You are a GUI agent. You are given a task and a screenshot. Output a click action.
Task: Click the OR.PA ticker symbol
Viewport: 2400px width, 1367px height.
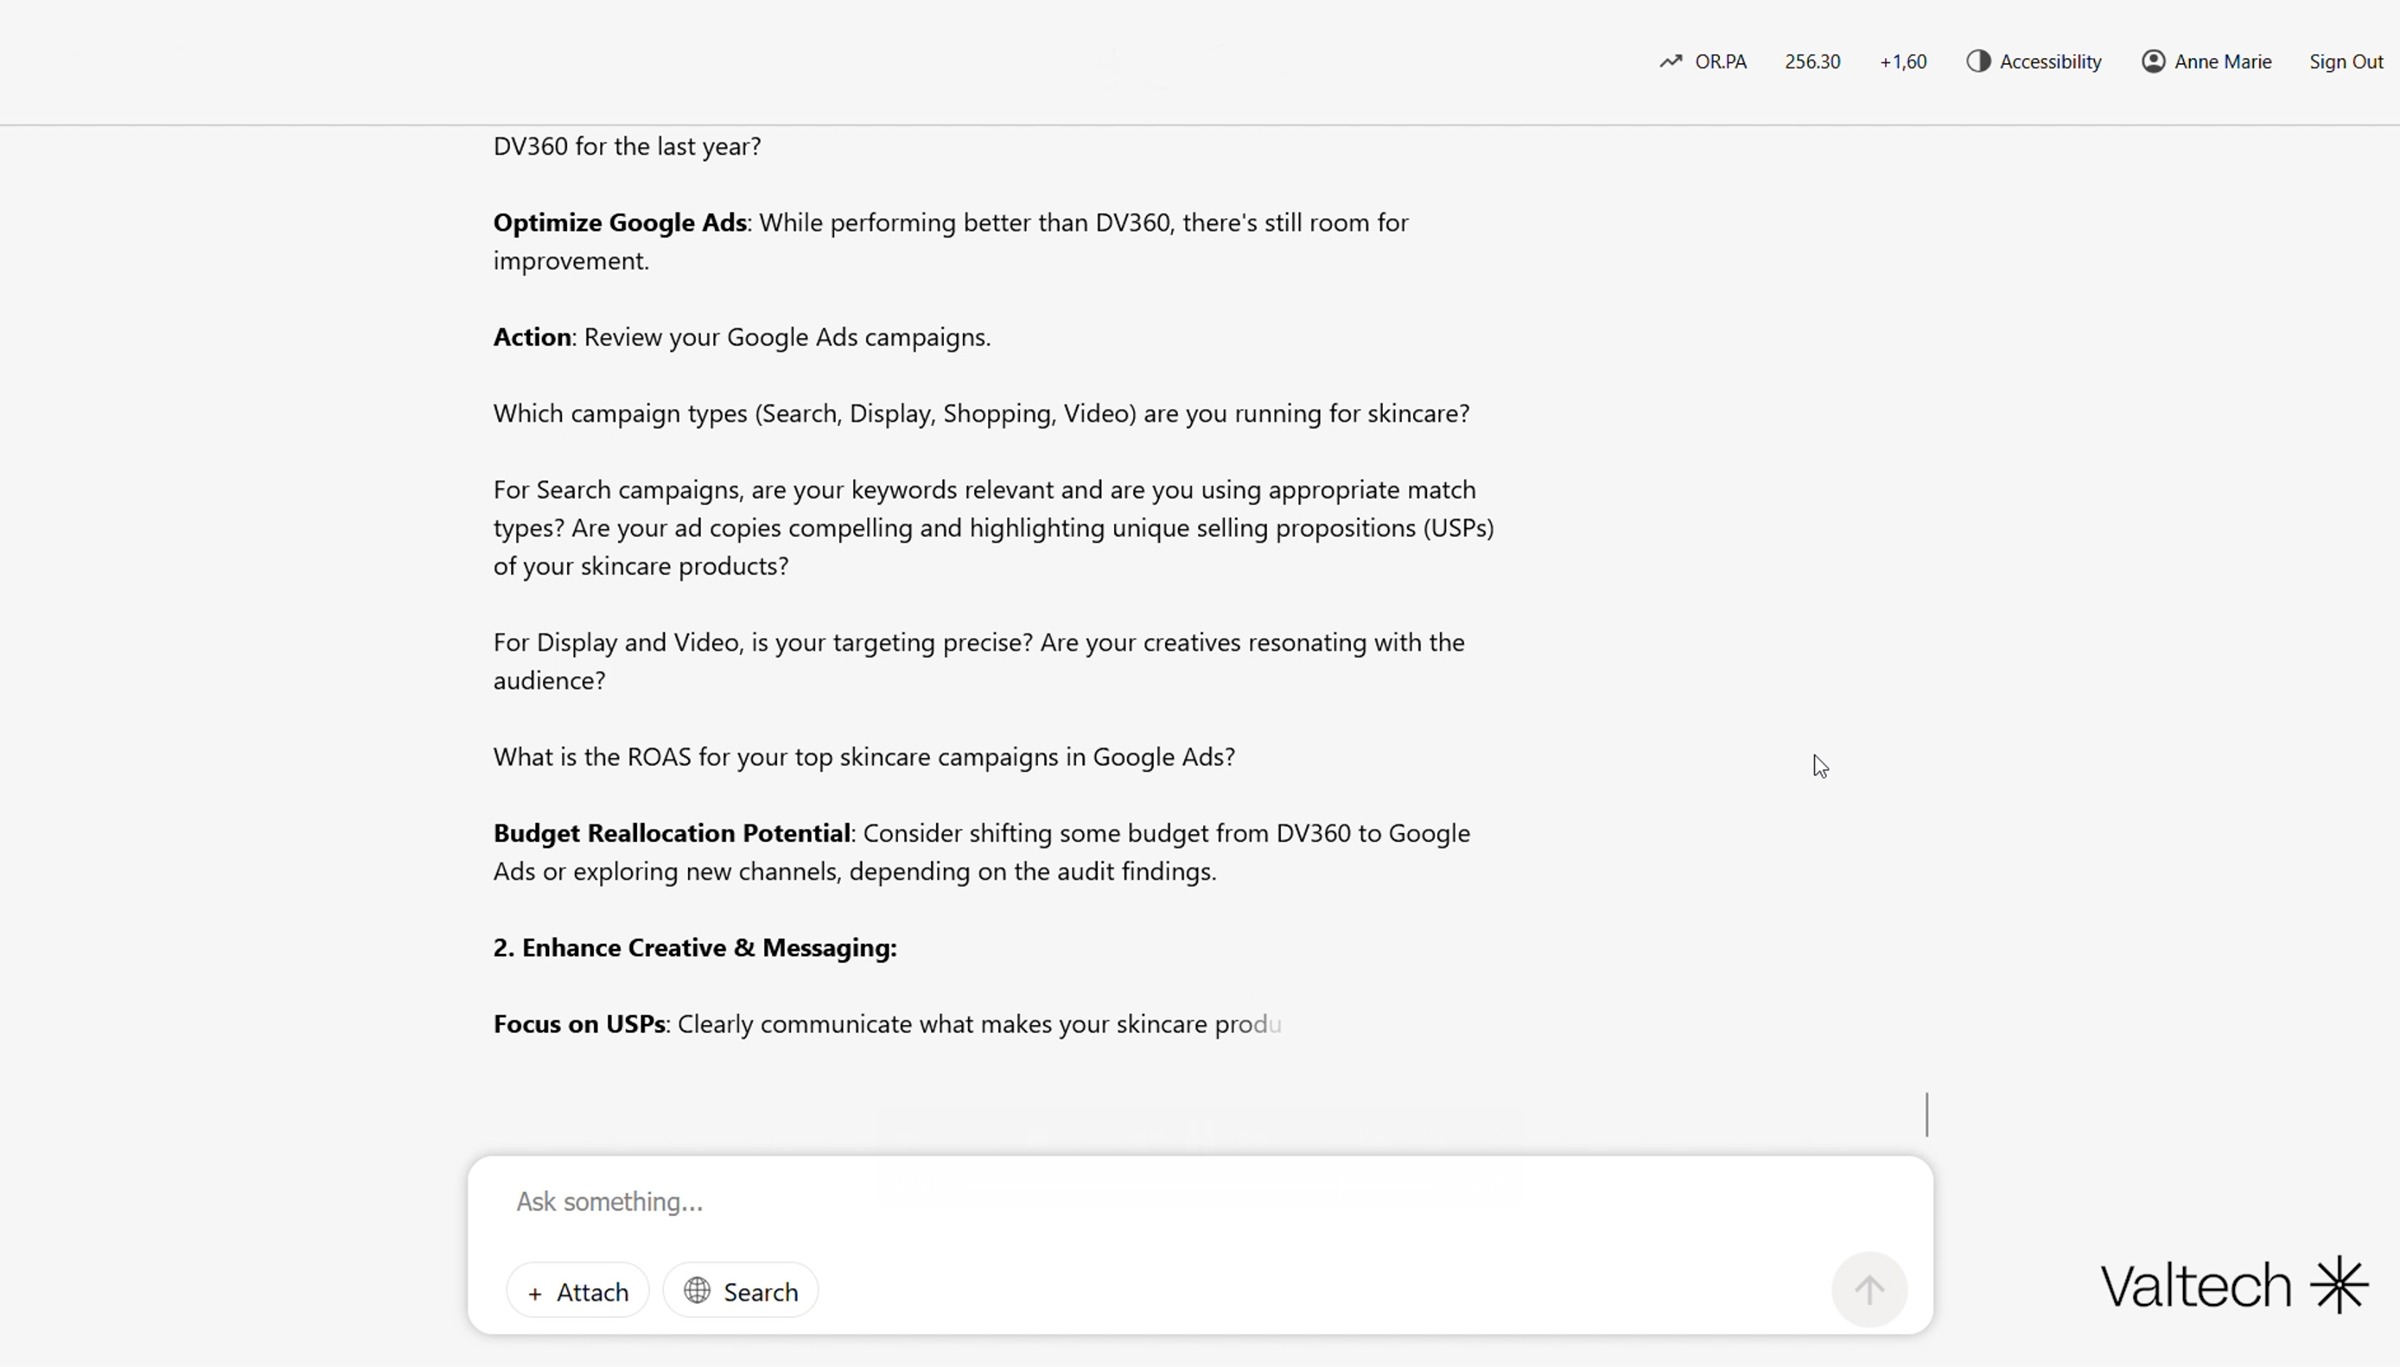pos(1720,62)
